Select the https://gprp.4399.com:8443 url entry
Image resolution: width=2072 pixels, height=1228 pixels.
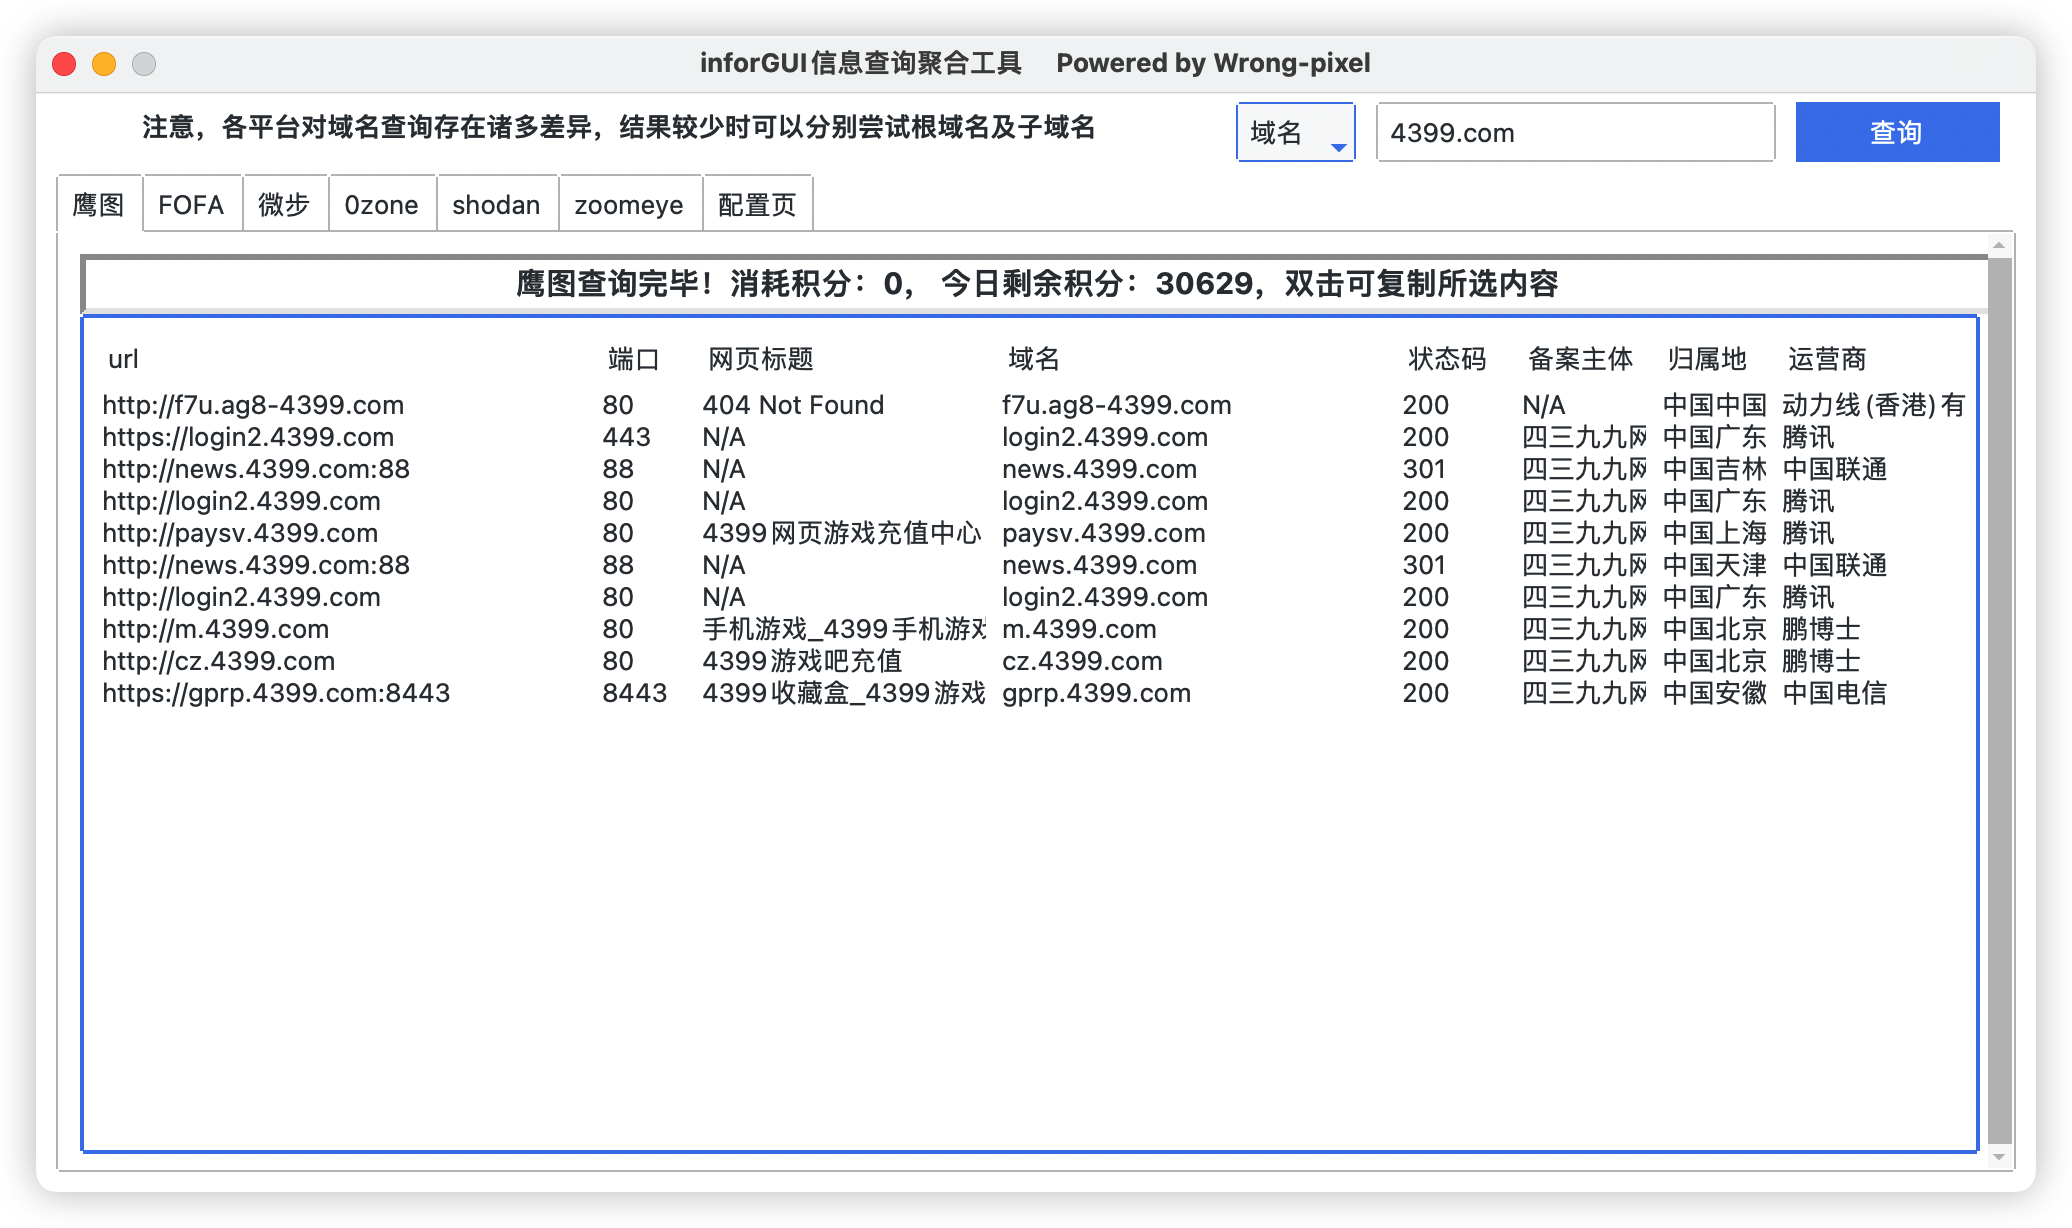(x=276, y=693)
